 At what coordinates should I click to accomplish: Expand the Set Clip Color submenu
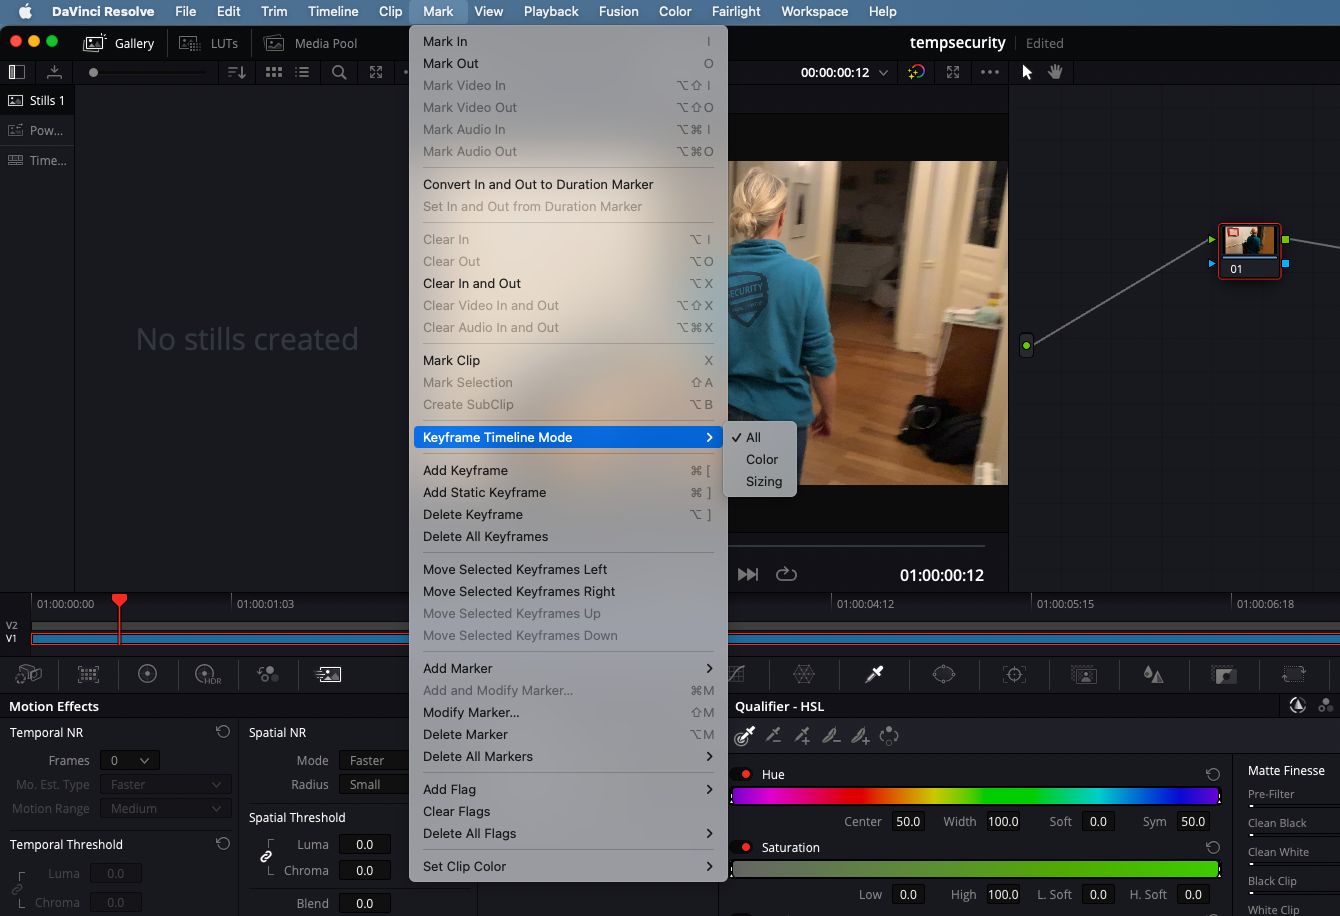[x=567, y=867]
